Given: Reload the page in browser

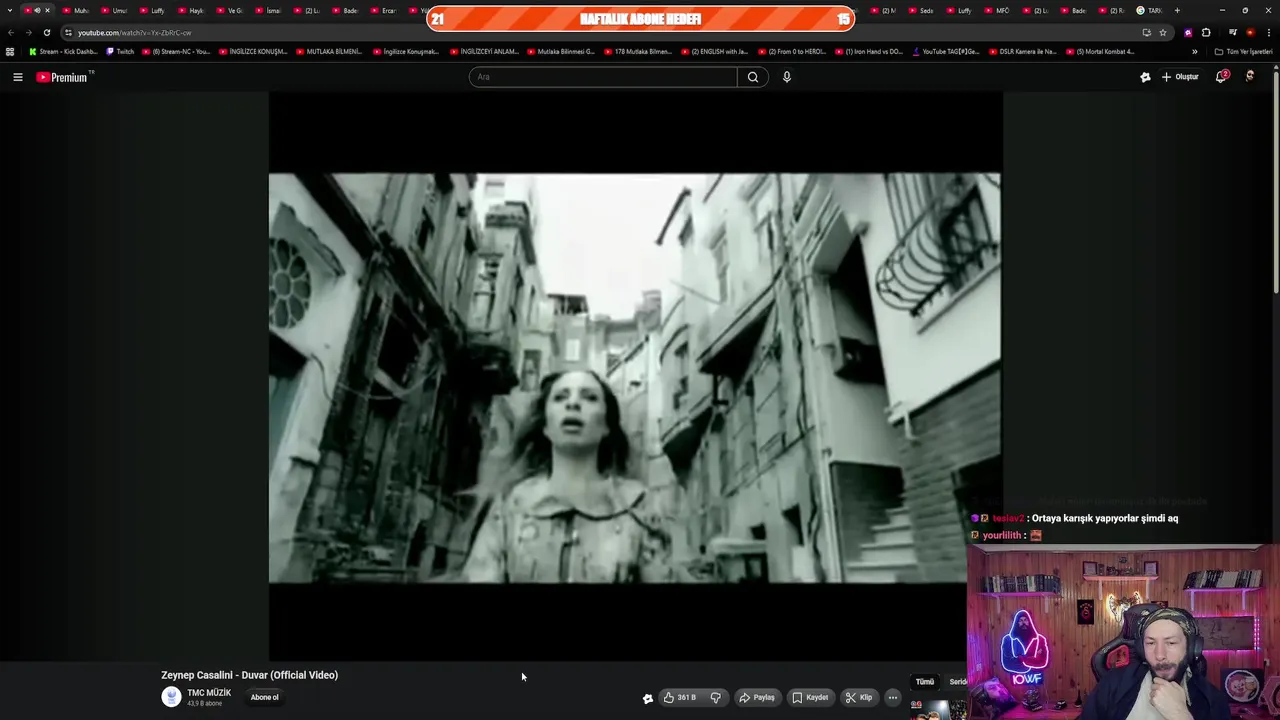Looking at the screenshot, I should [46, 32].
